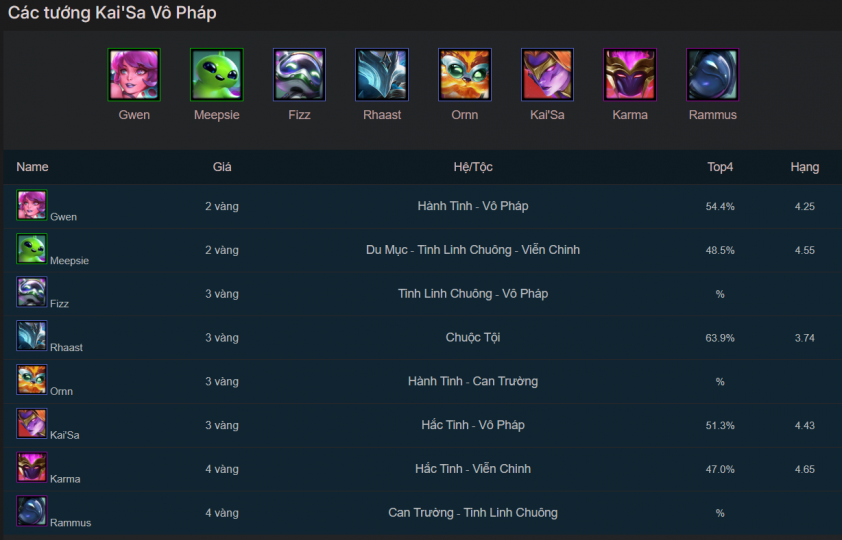Click Gwen's small icon in the table
The image size is (842, 540).
coord(31,205)
